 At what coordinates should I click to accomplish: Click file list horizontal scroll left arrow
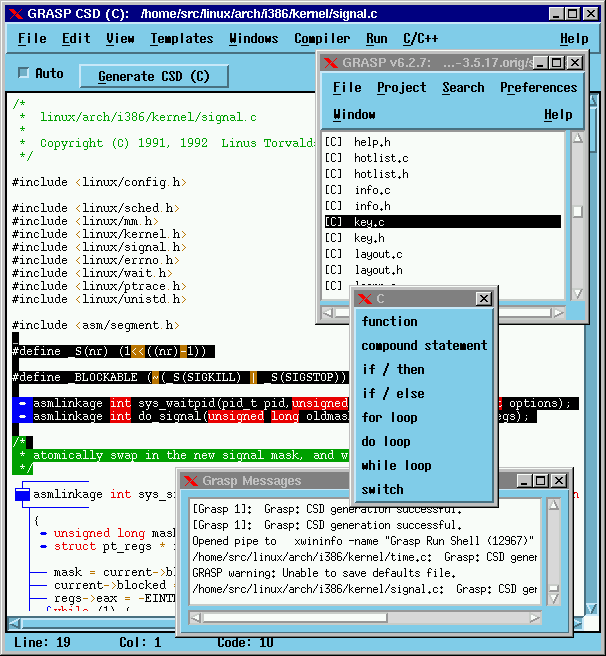click(x=328, y=313)
